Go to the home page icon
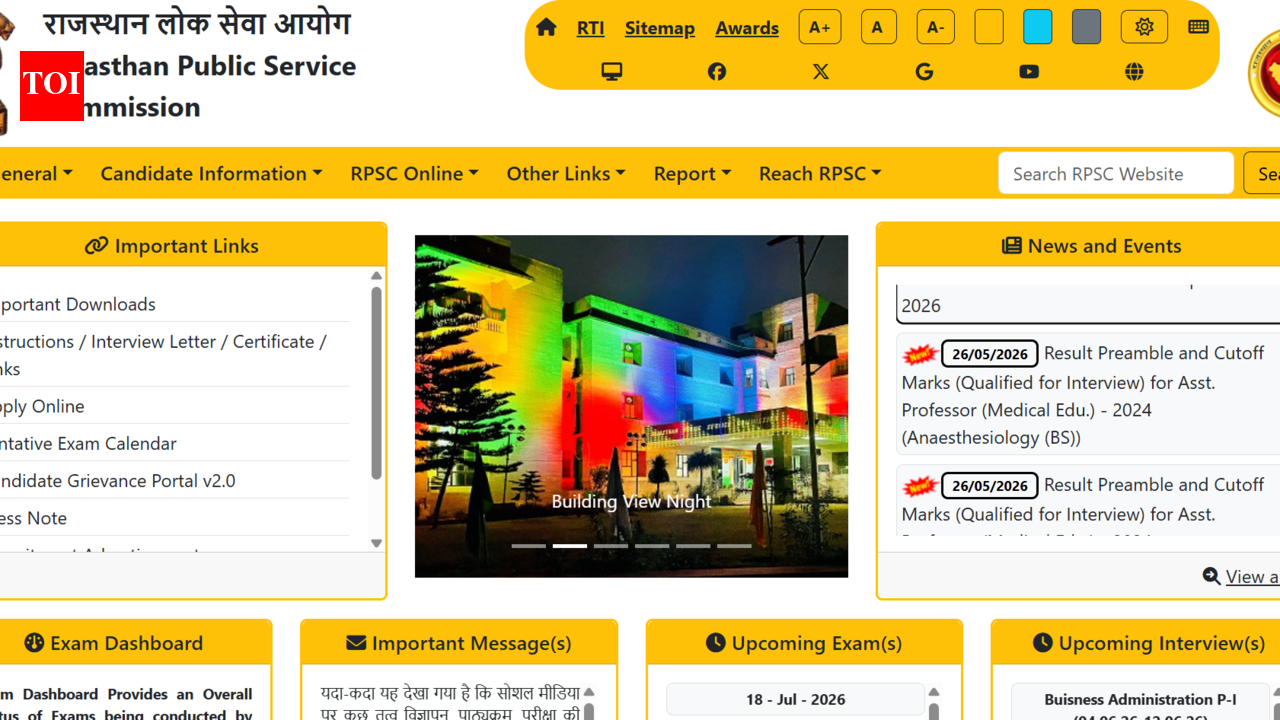 pyautogui.click(x=546, y=27)
